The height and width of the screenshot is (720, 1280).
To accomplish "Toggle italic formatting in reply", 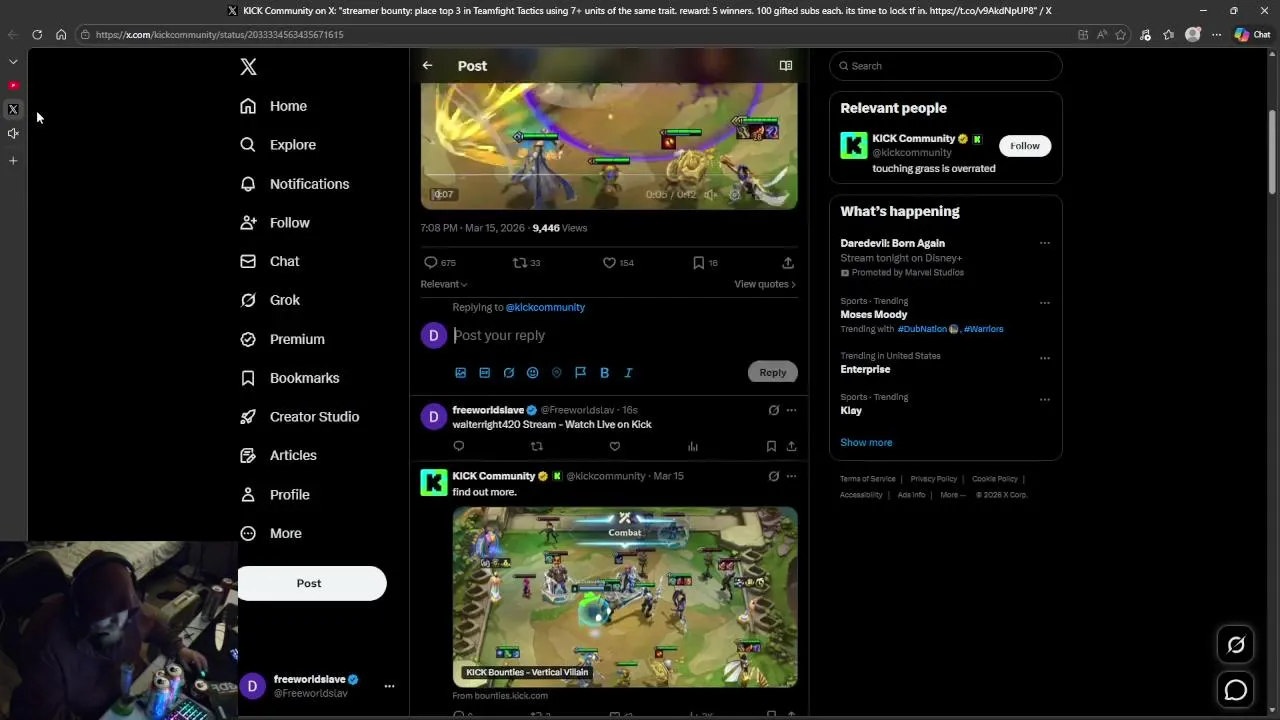I will [x=628, y=373].
